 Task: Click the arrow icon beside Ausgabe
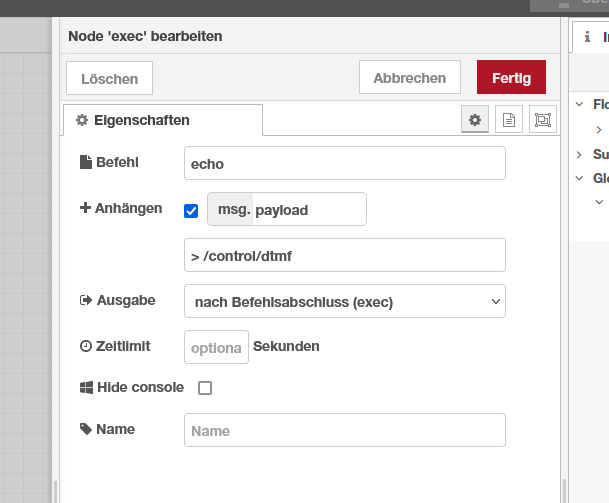click(x=85, y=300)
